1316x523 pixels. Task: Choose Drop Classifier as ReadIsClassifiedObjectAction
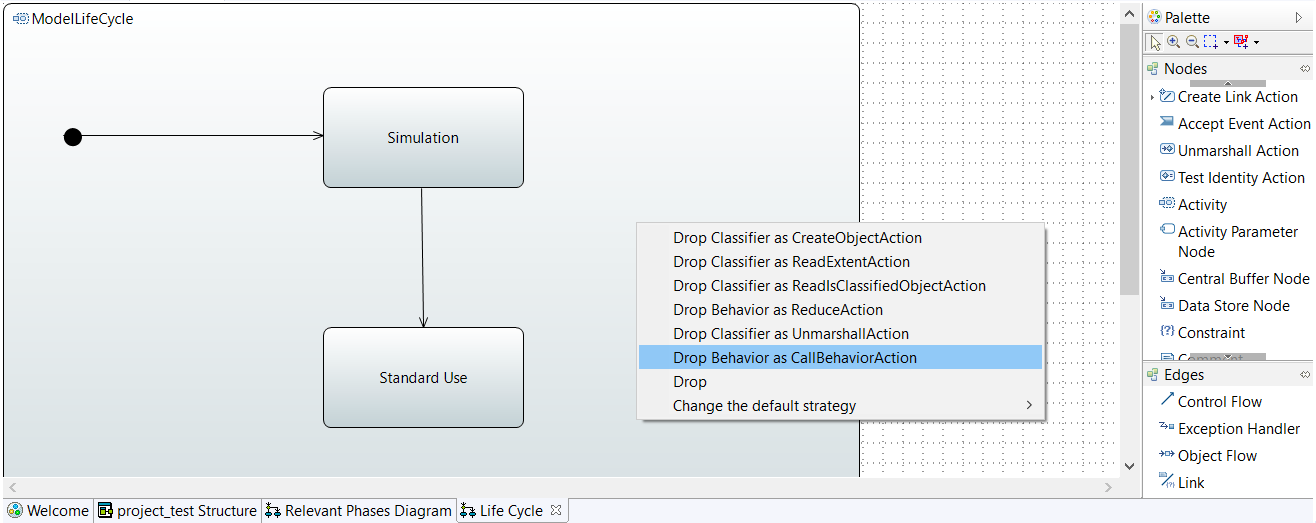(841, 286)
